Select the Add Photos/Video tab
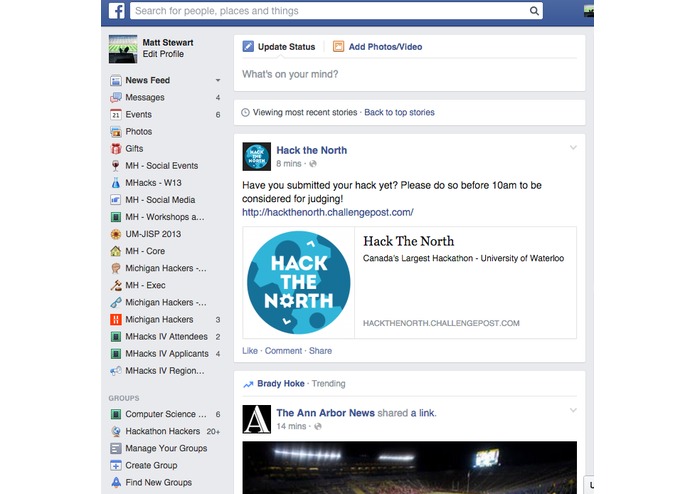 tap(378, 47)
